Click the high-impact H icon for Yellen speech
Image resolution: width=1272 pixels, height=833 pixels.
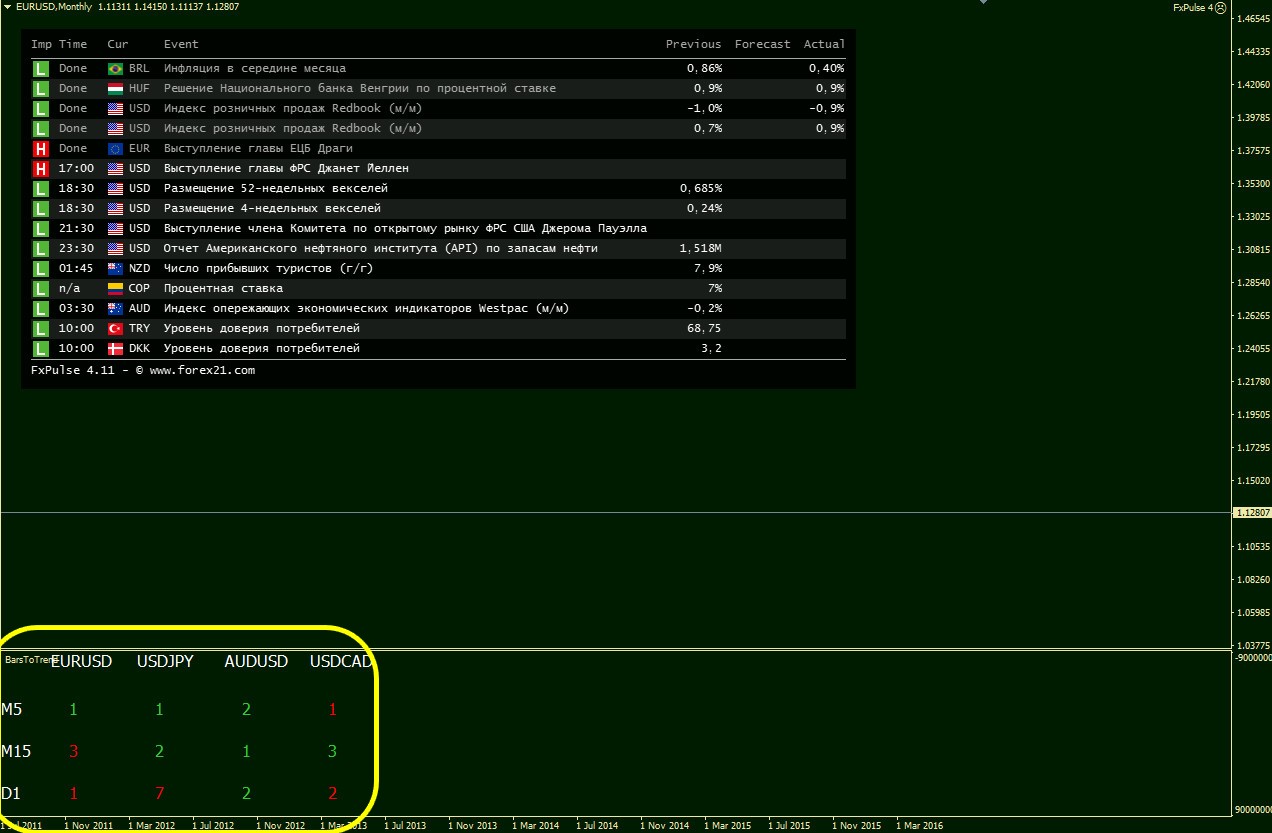(x=41, y=169)
